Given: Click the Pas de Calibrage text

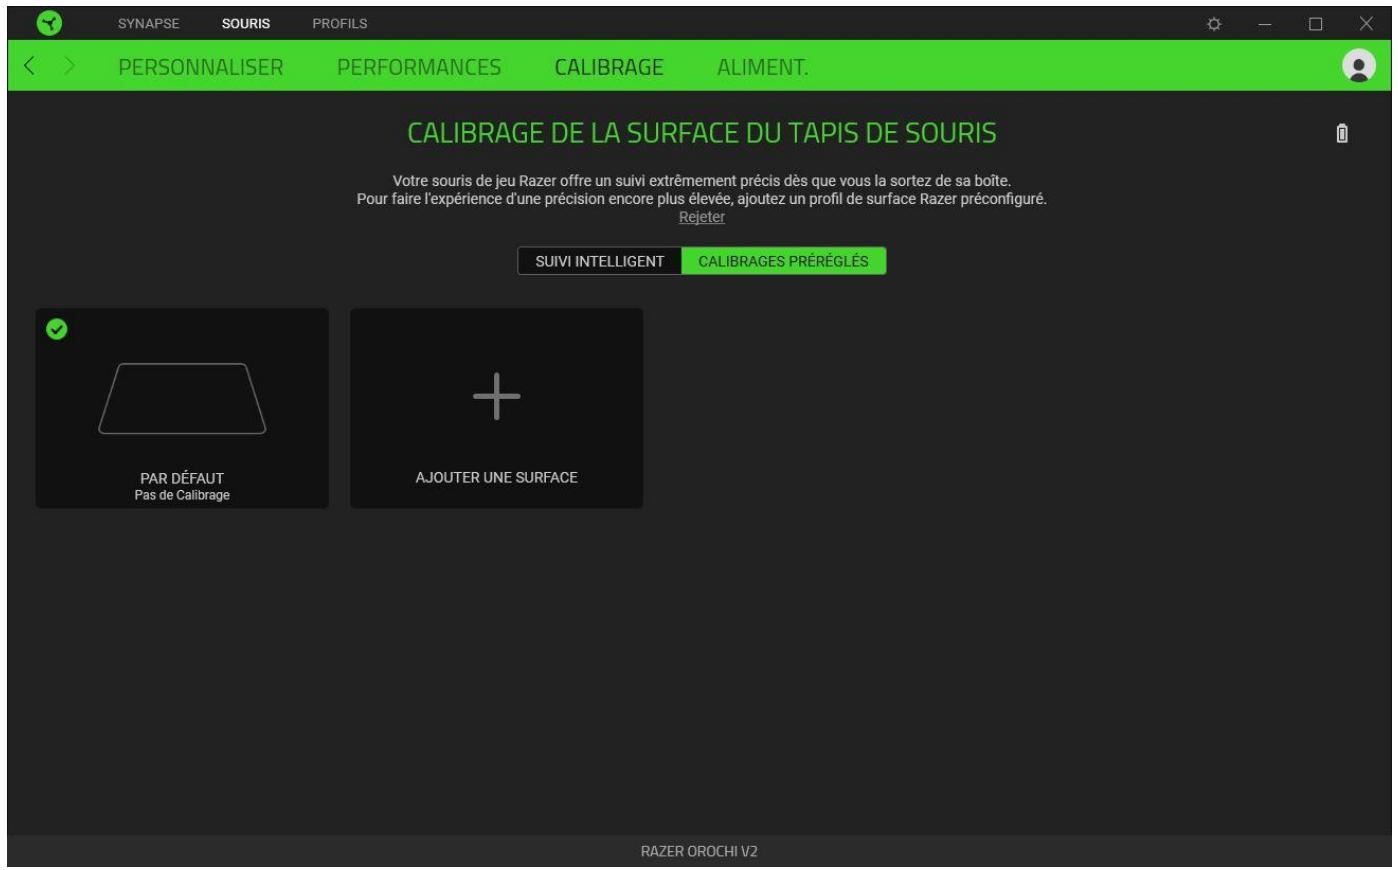Looking at the screenshot, I should (x=182, y=495).
